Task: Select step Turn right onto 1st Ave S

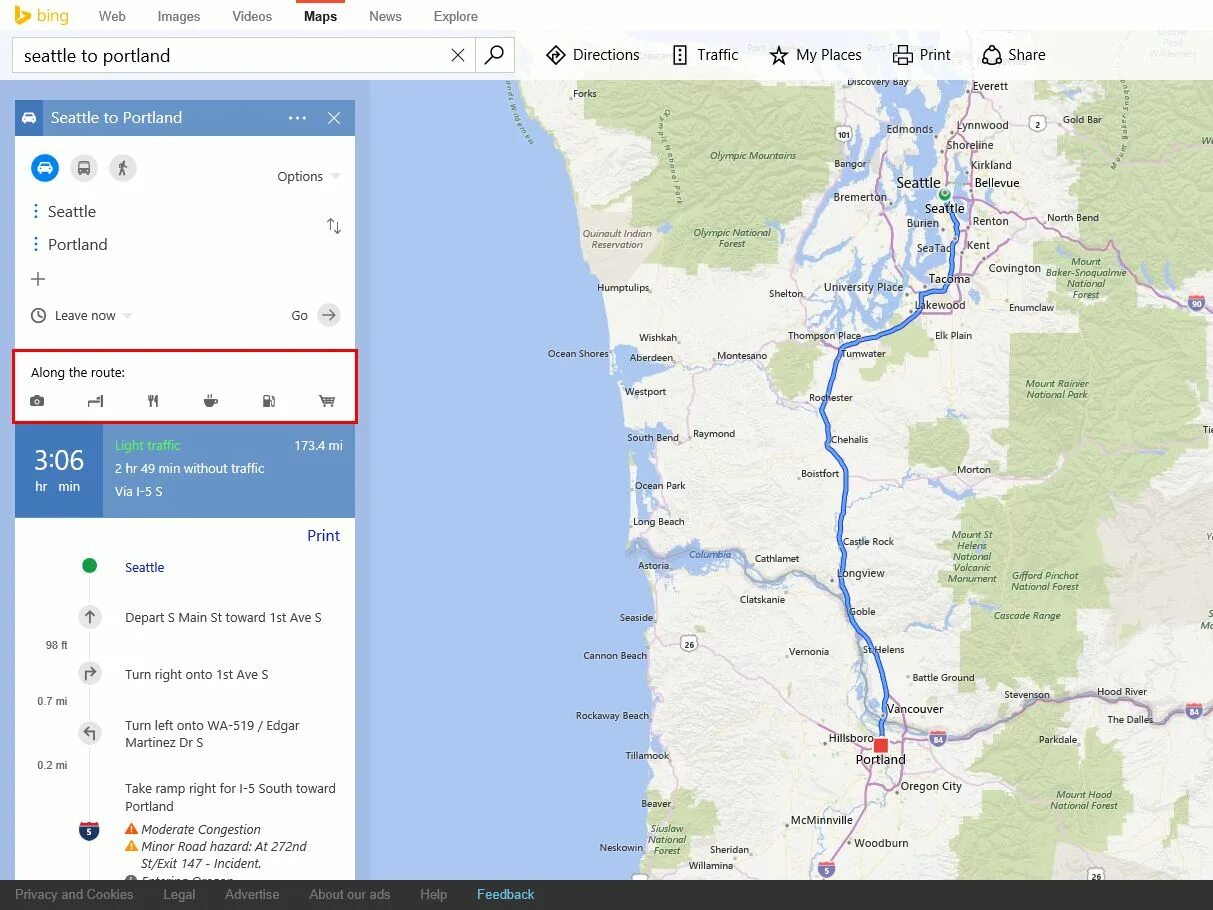Action: (x=196, y=675)
